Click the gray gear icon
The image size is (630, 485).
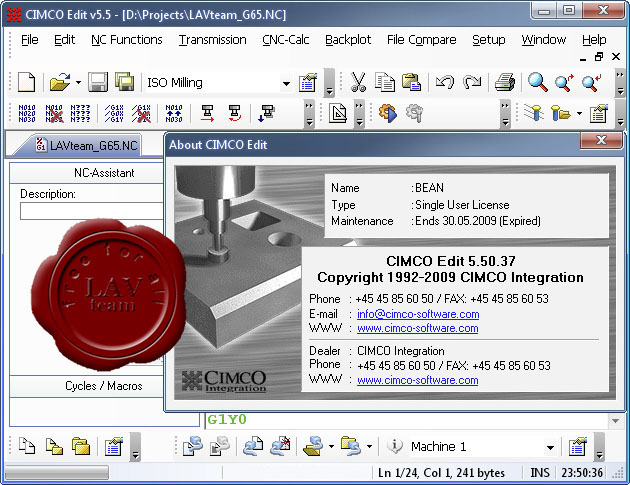coord(414,113)
